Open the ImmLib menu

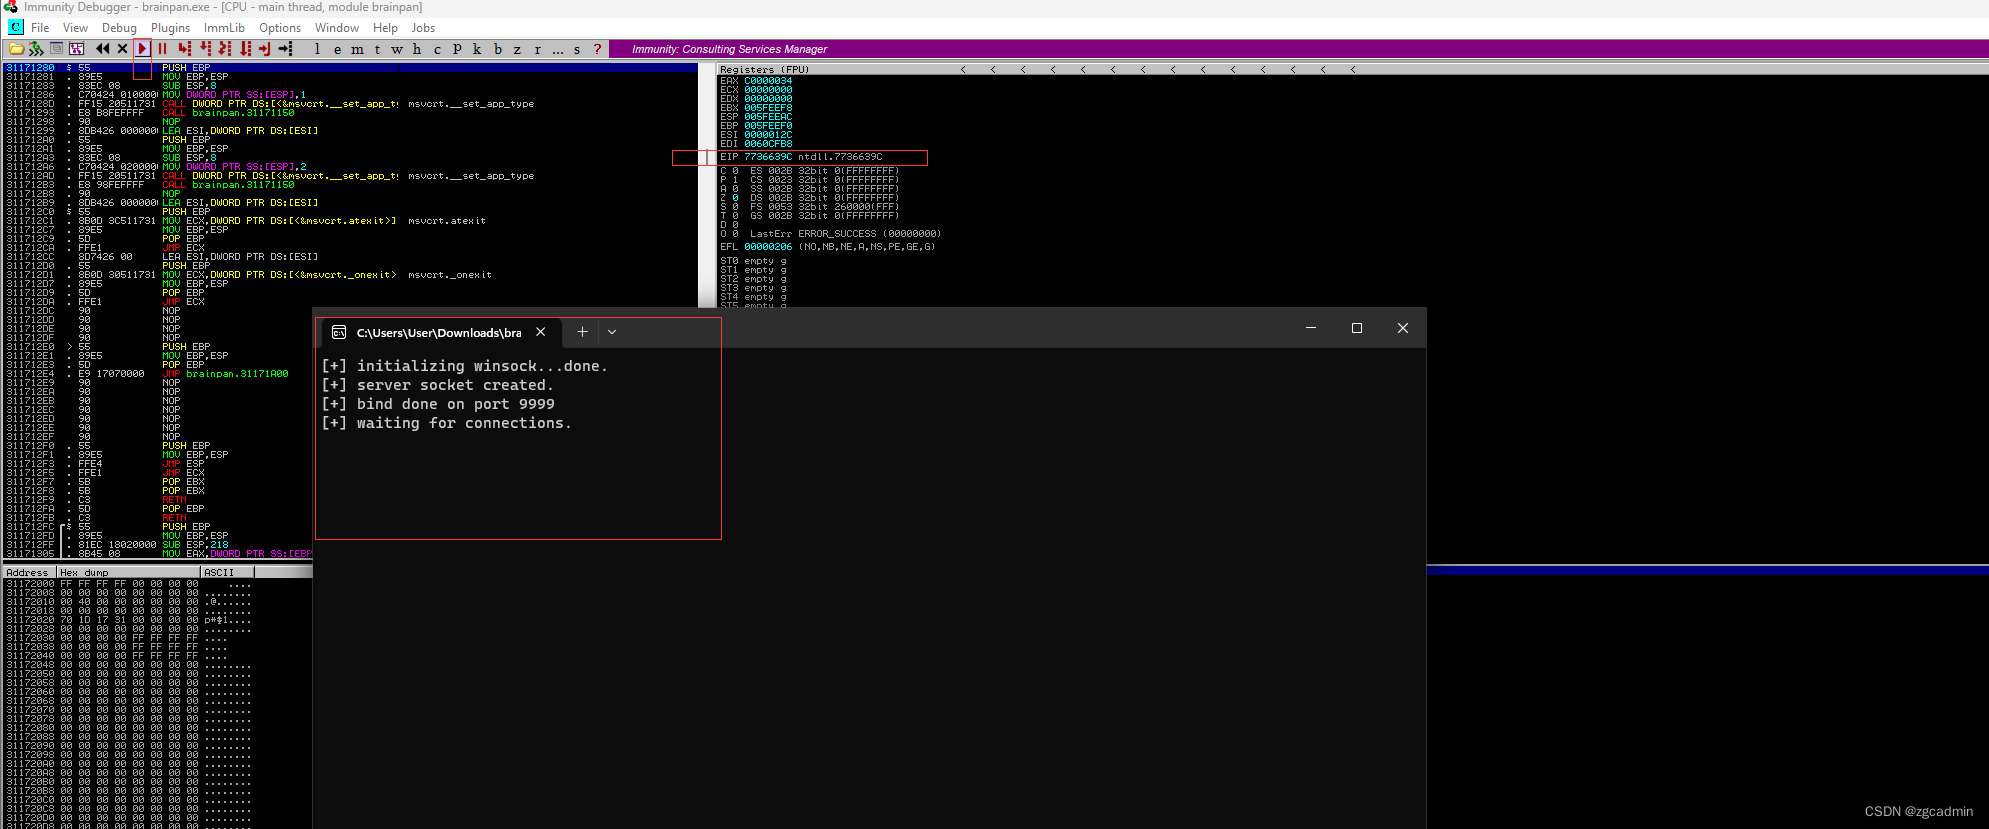coord(224,28)
